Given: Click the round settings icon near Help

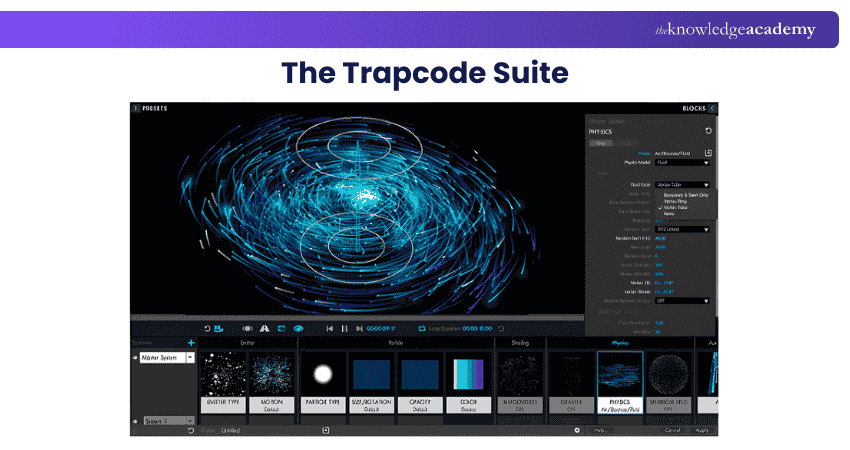Looking at the screenshot, I should pos(577,430).
